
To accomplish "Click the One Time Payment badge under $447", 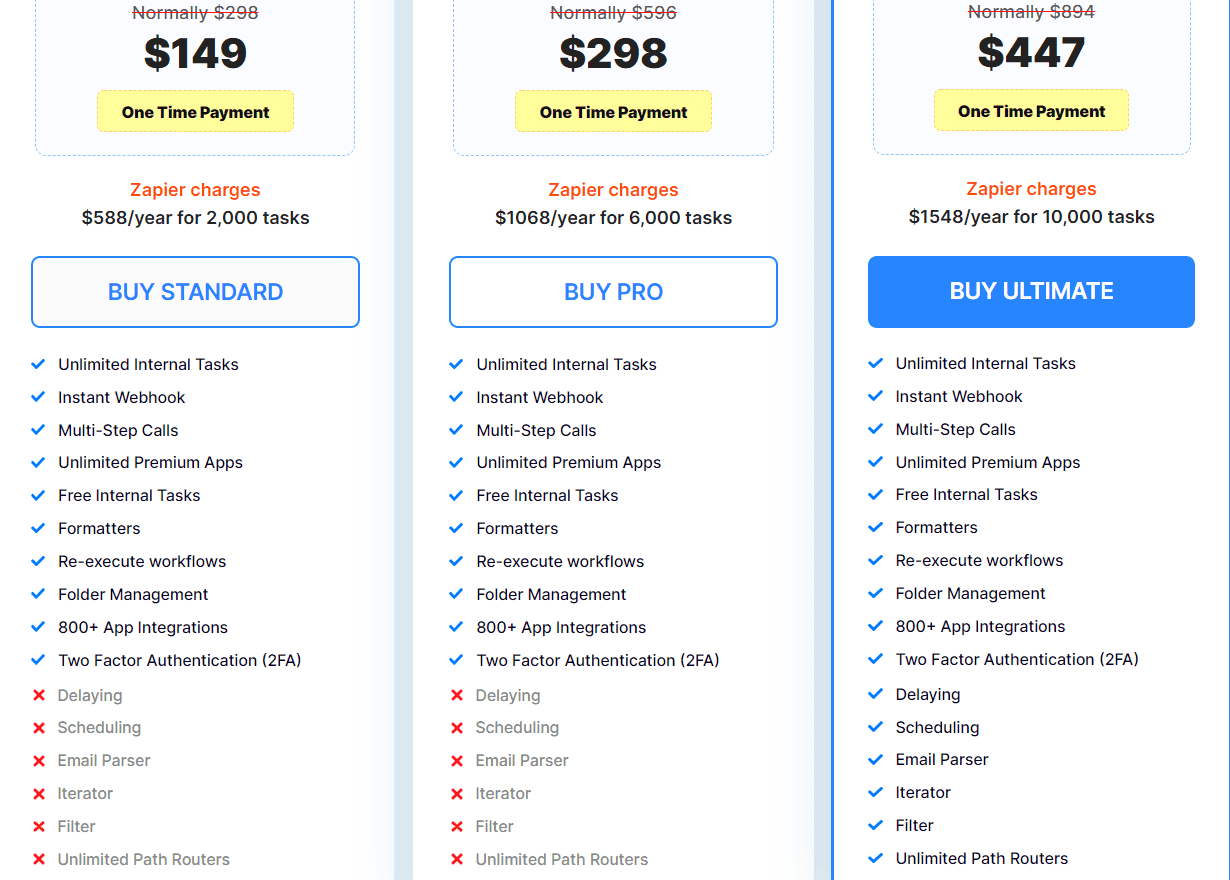I will tap(1031, 110).
